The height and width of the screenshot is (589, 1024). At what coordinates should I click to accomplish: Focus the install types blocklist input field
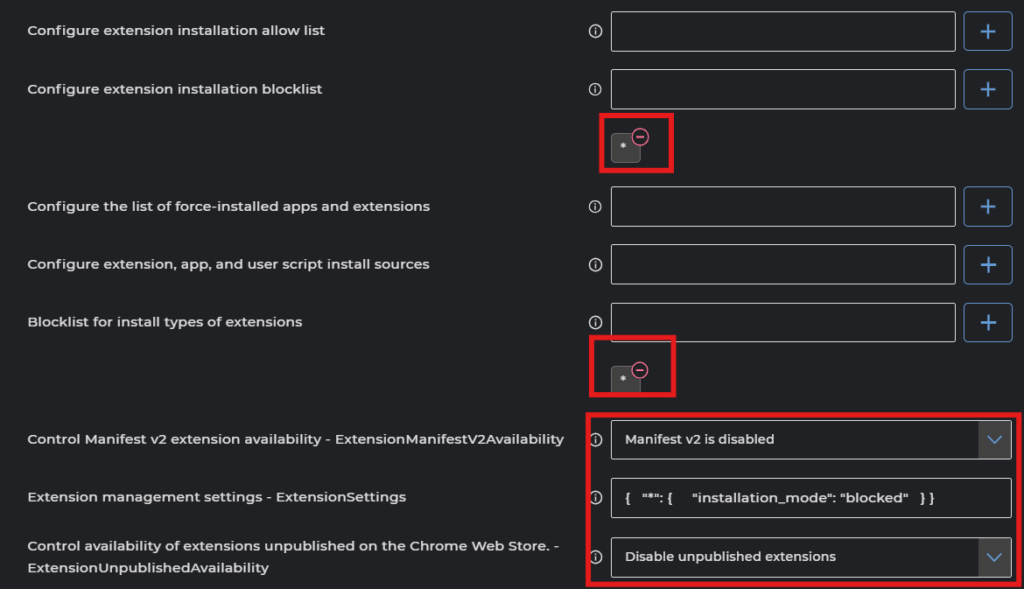(x=783, y=323)
